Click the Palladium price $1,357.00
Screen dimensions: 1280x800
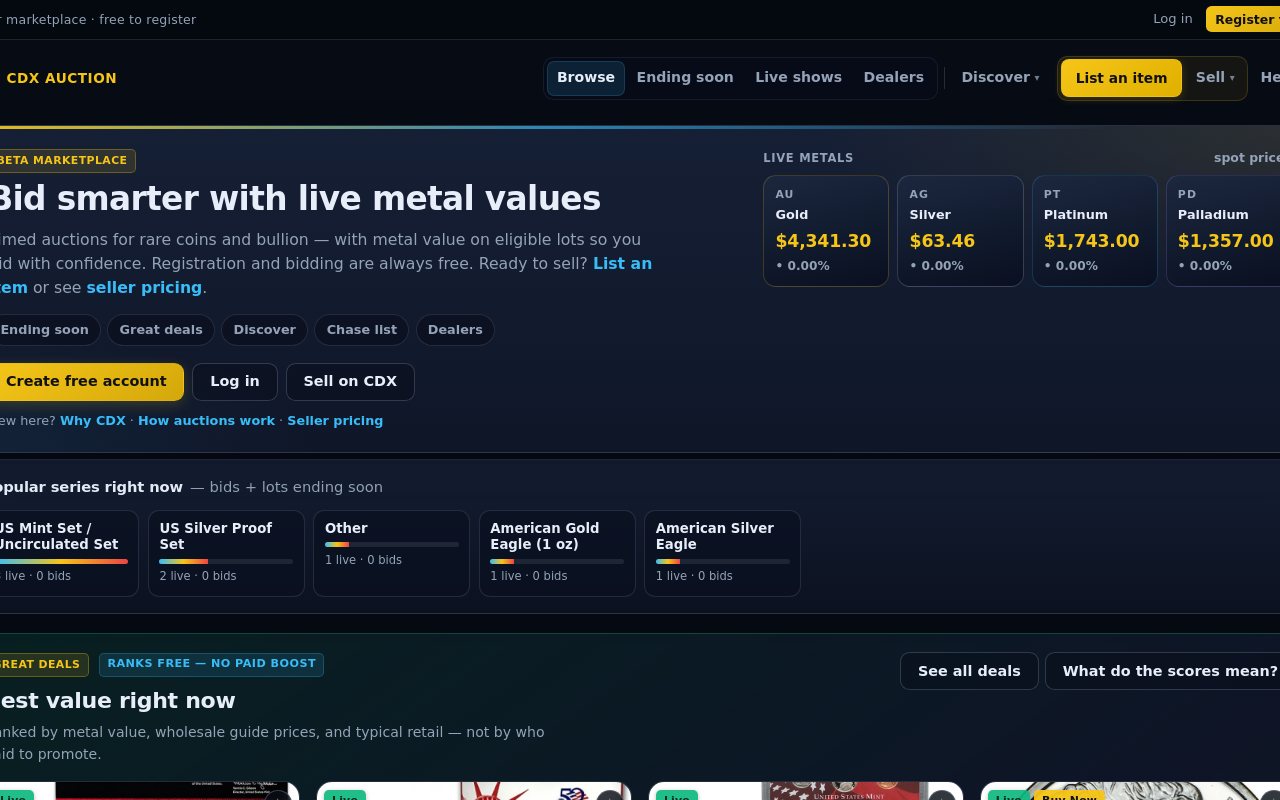(1226, 241)
